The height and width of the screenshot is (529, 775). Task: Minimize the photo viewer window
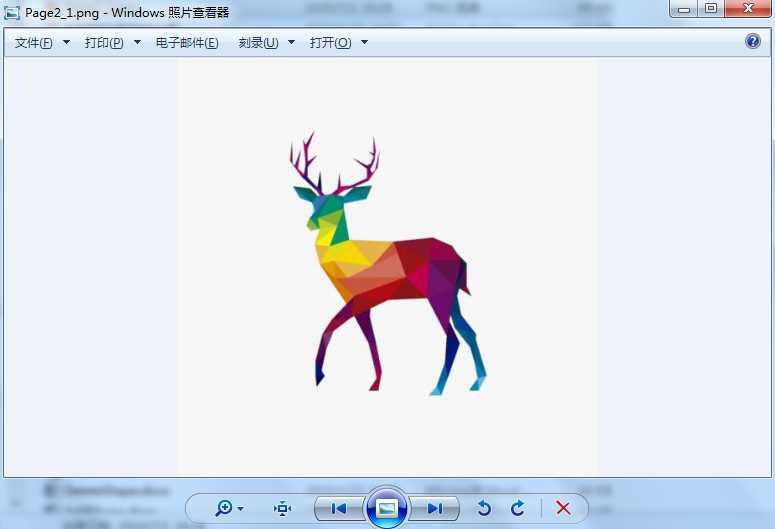(684, 9)
